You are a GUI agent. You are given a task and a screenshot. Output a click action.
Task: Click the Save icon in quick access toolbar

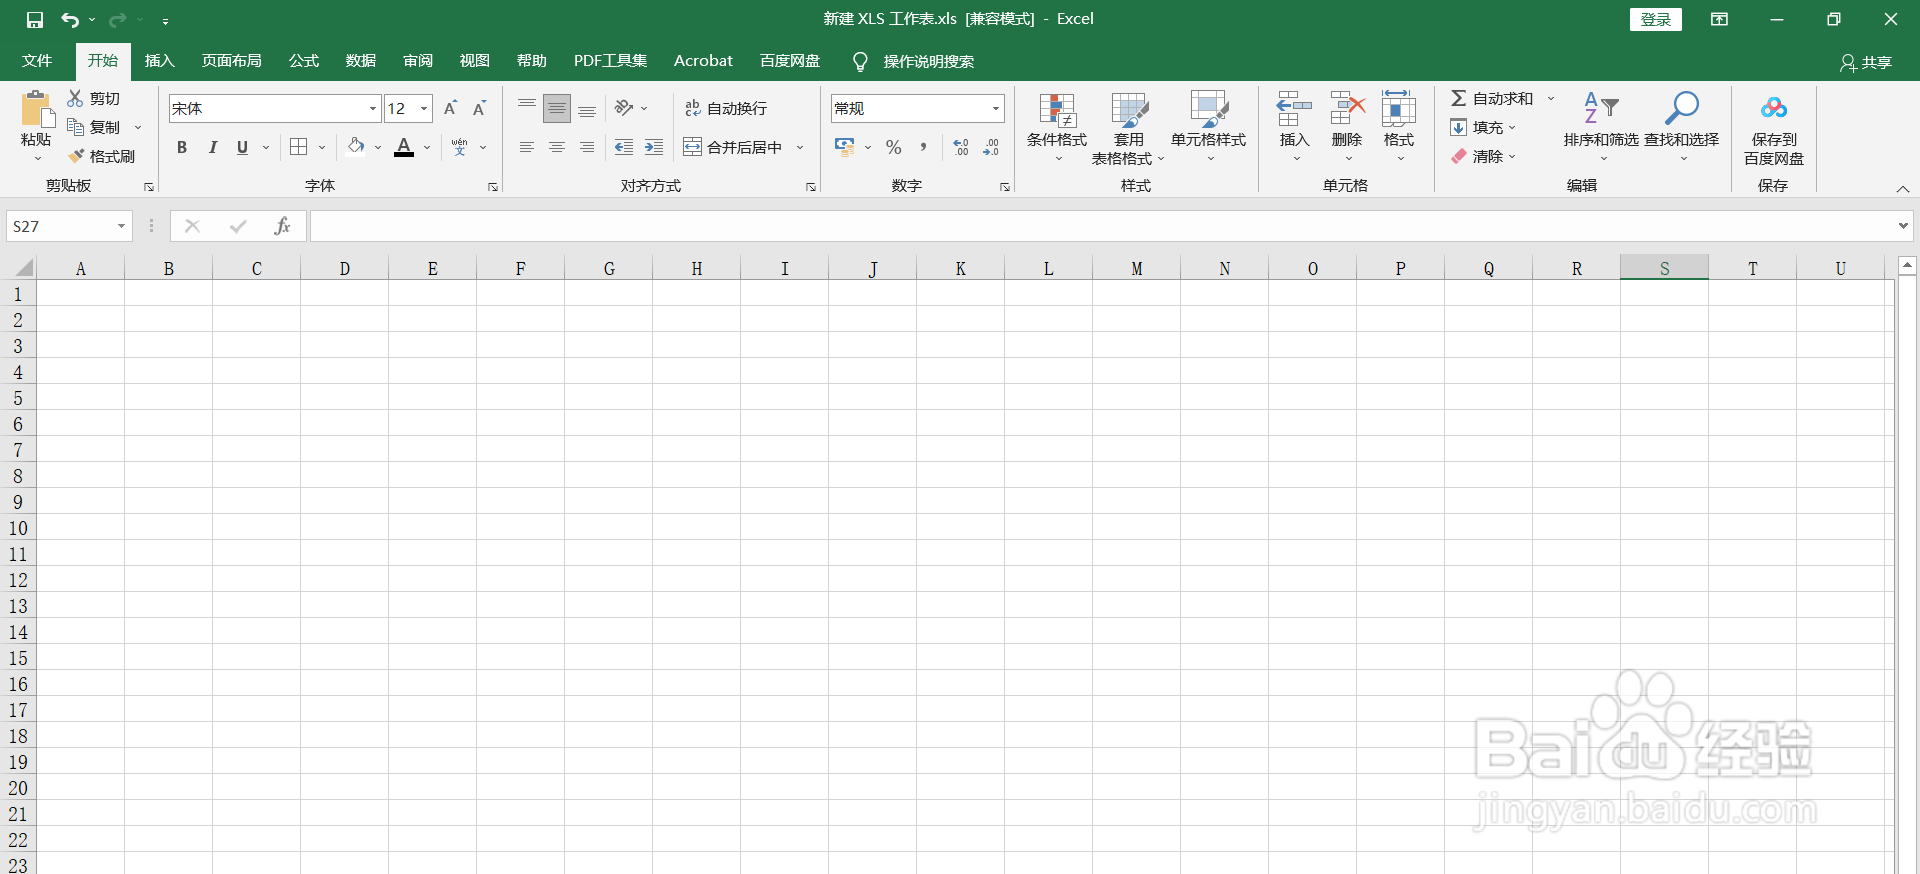click(x=35, y=19)
